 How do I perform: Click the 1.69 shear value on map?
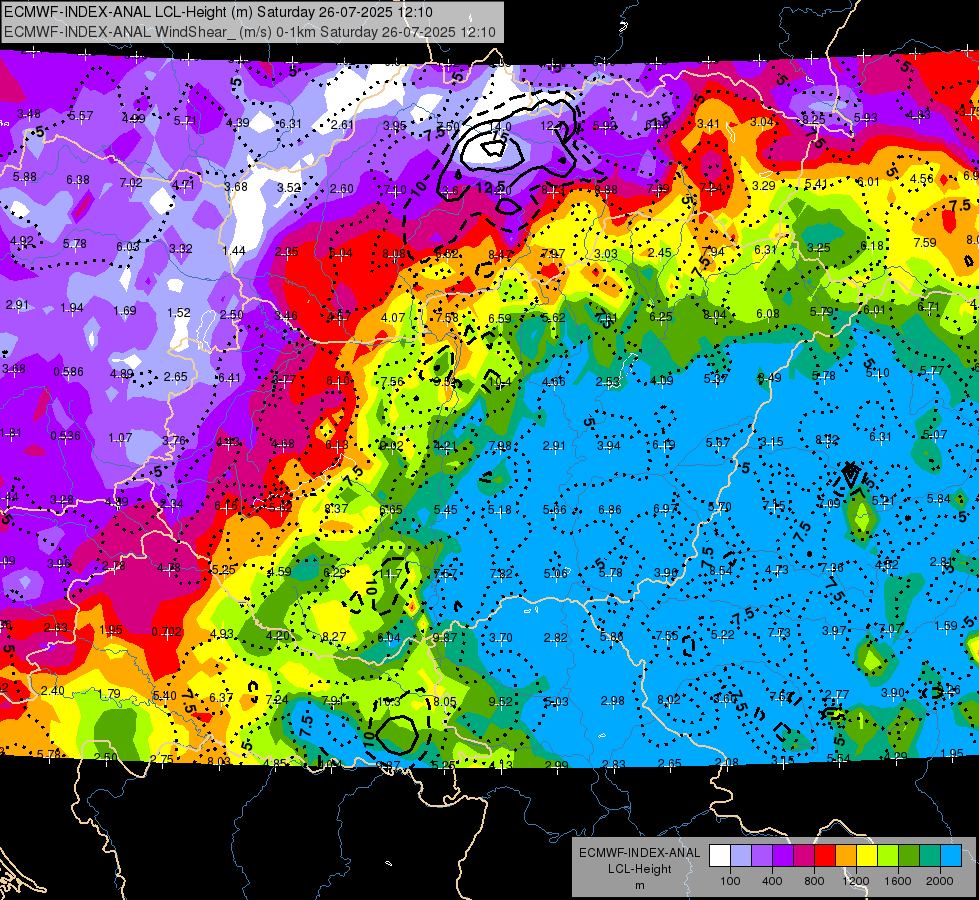pos(125,310)
